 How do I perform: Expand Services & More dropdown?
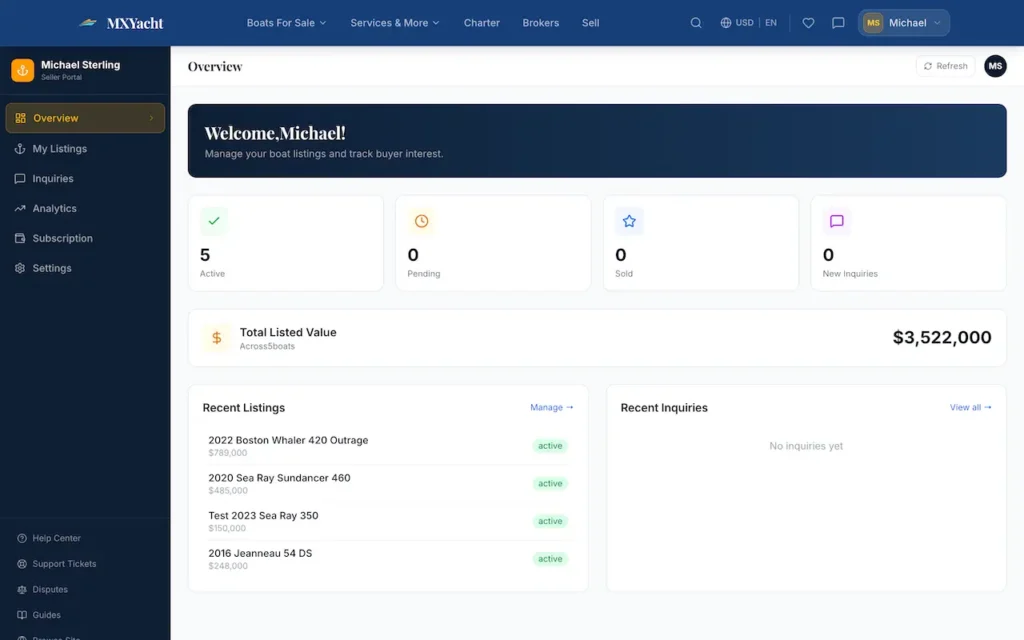(x=394, y=23)
